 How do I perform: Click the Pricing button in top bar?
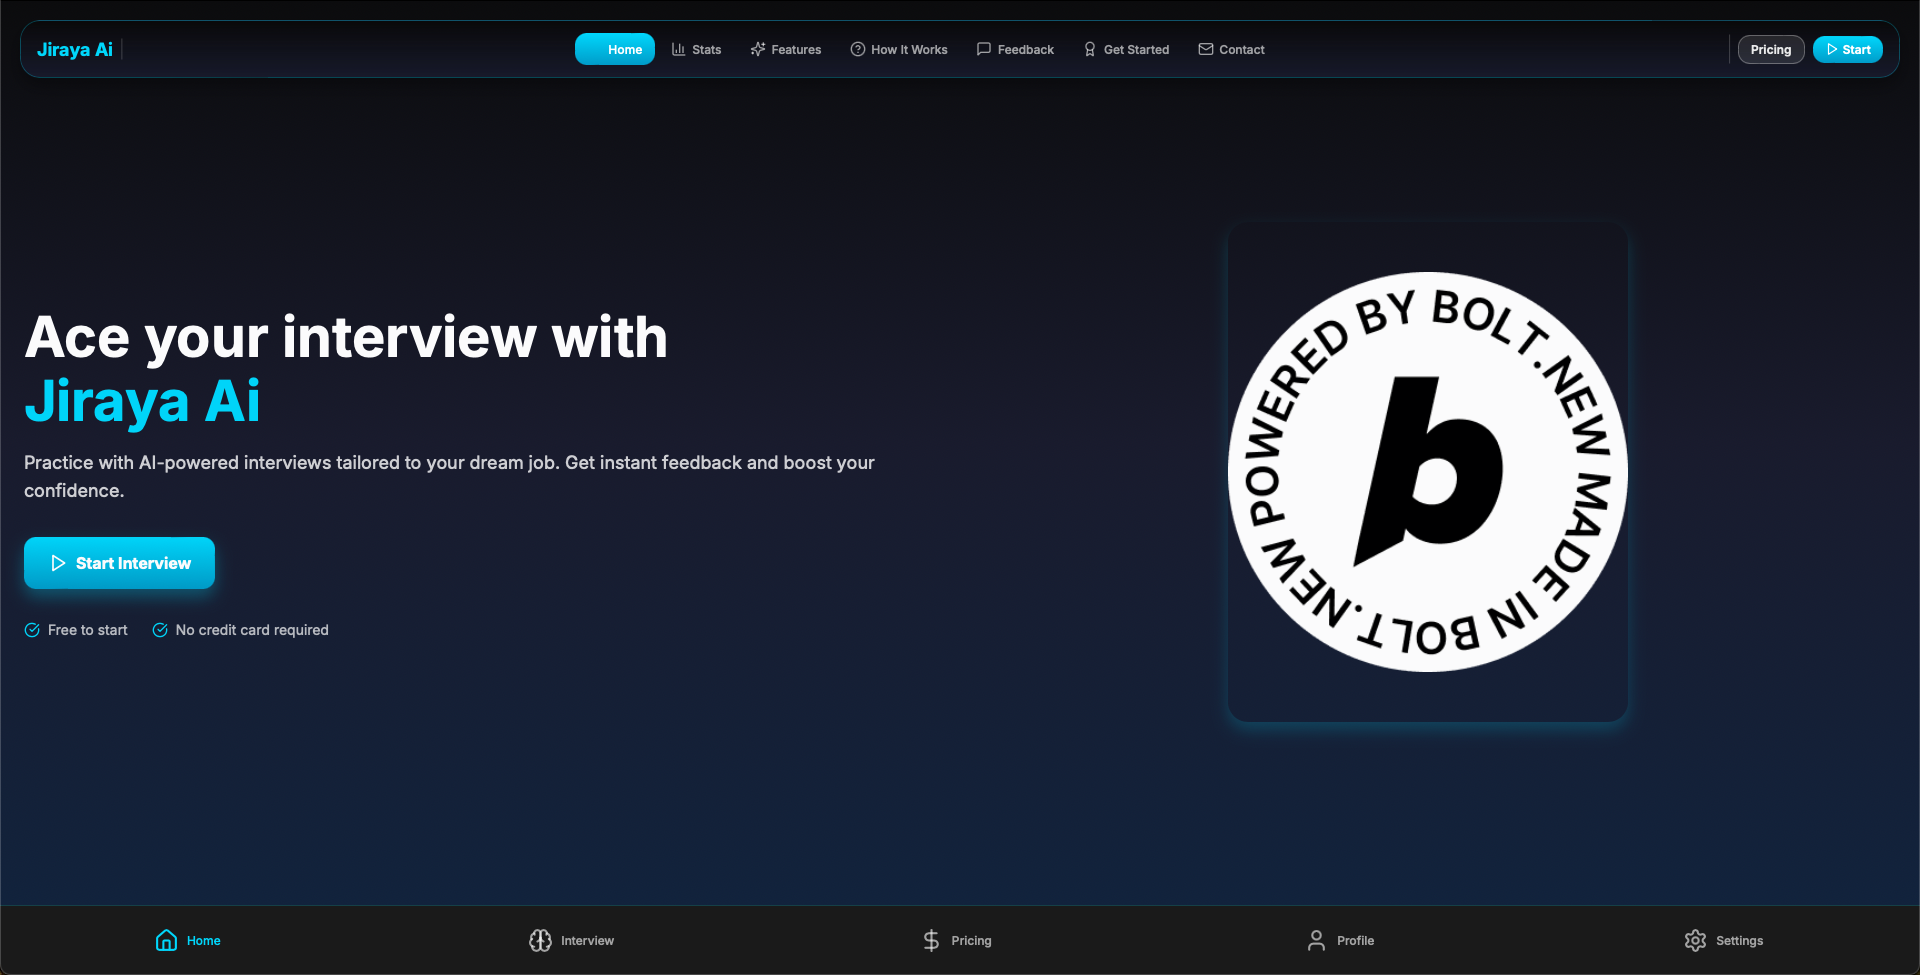click(1771, 49)
